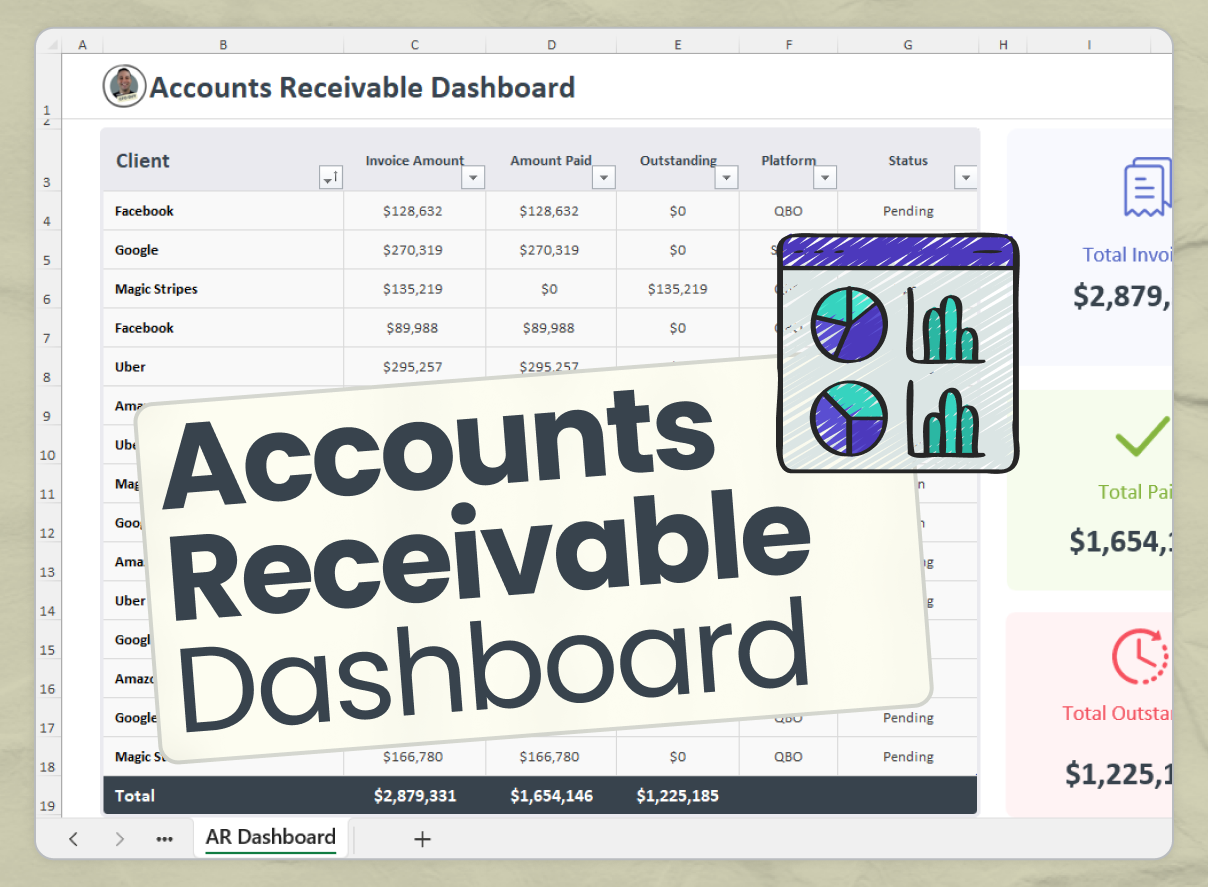Select the Facebook client cell

[145, 211]
